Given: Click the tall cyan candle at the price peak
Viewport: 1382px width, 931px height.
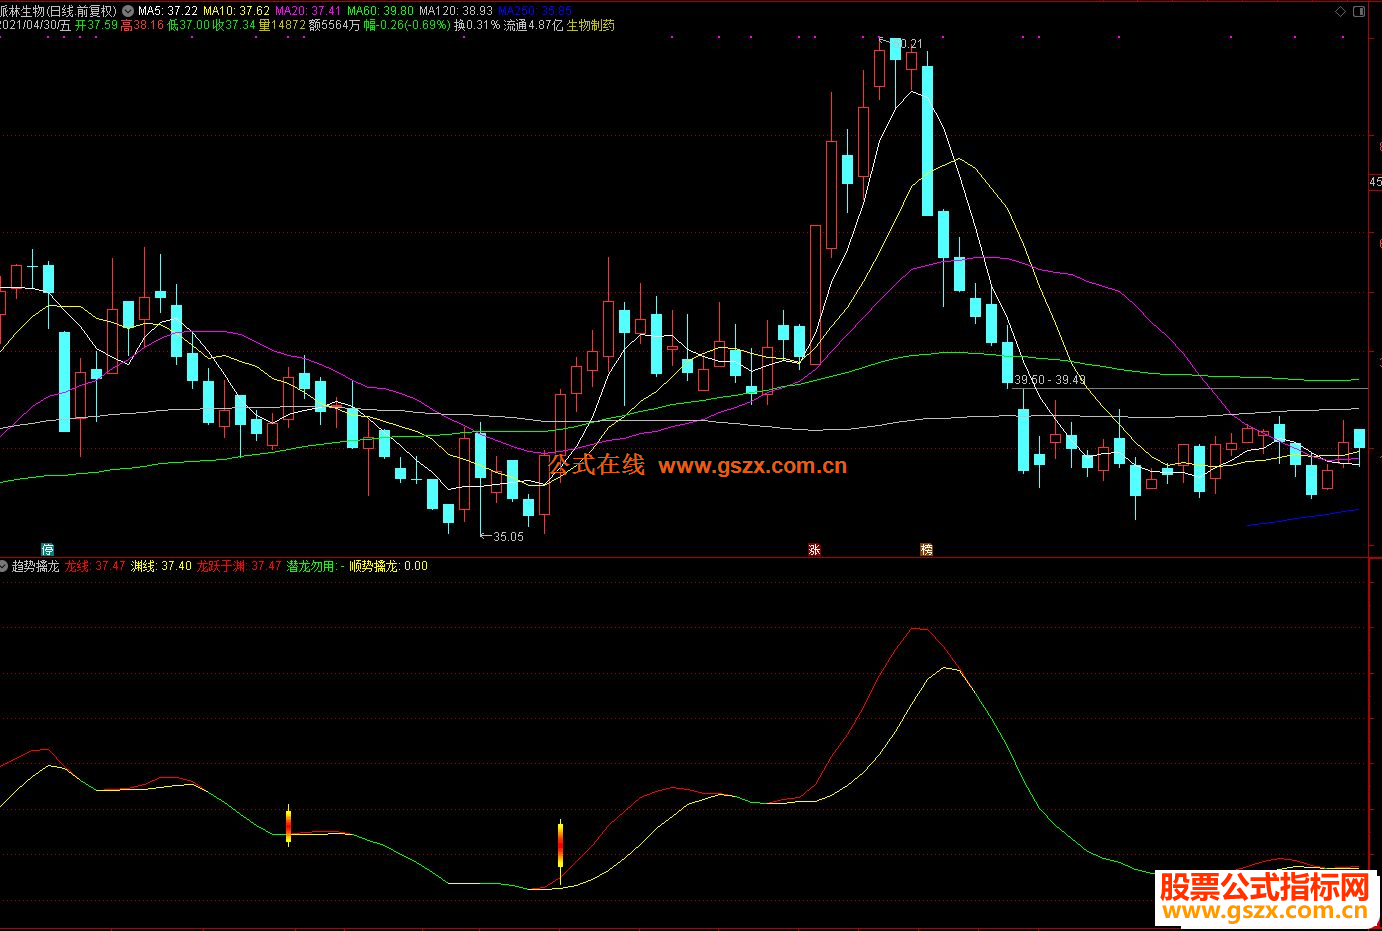Looking at the screenshot, I should (927, 140).
